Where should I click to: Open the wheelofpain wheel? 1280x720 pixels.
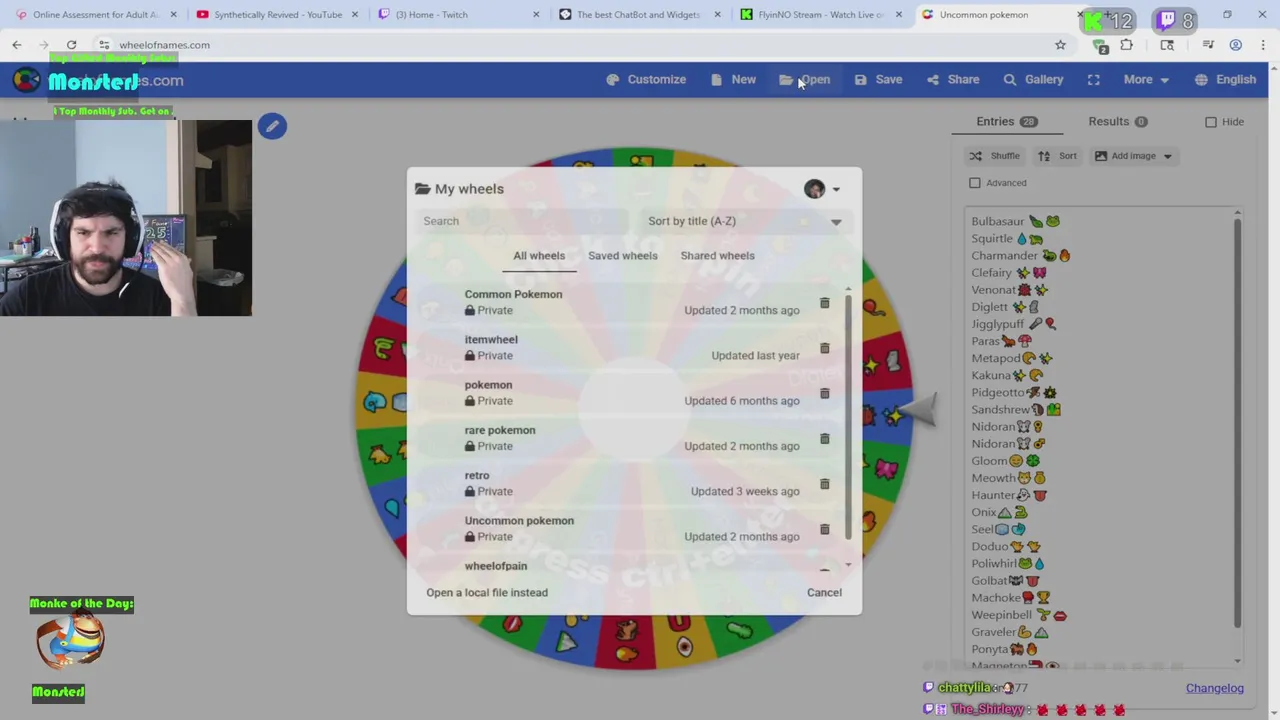[496, 566]
